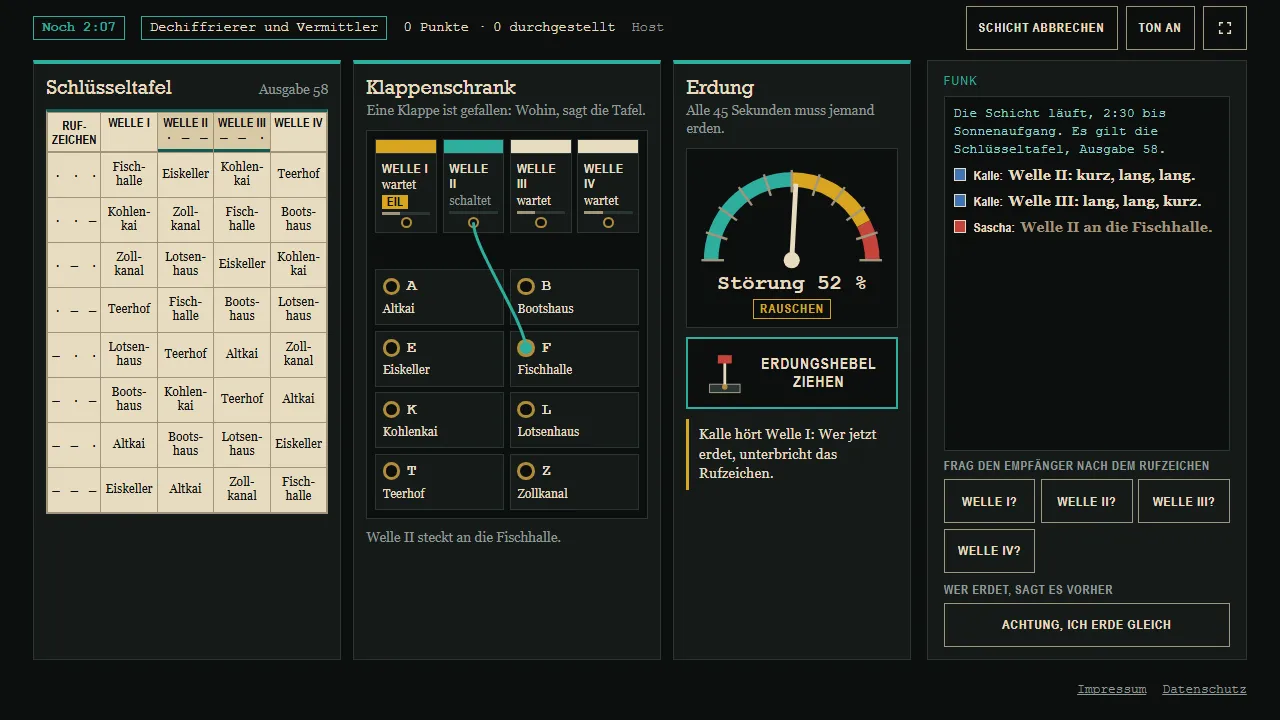Image resolution: width=1280 pixels, height=720 pixels.
Task: Ask recipient with WELLE II? button
Action: (1086, 501)
